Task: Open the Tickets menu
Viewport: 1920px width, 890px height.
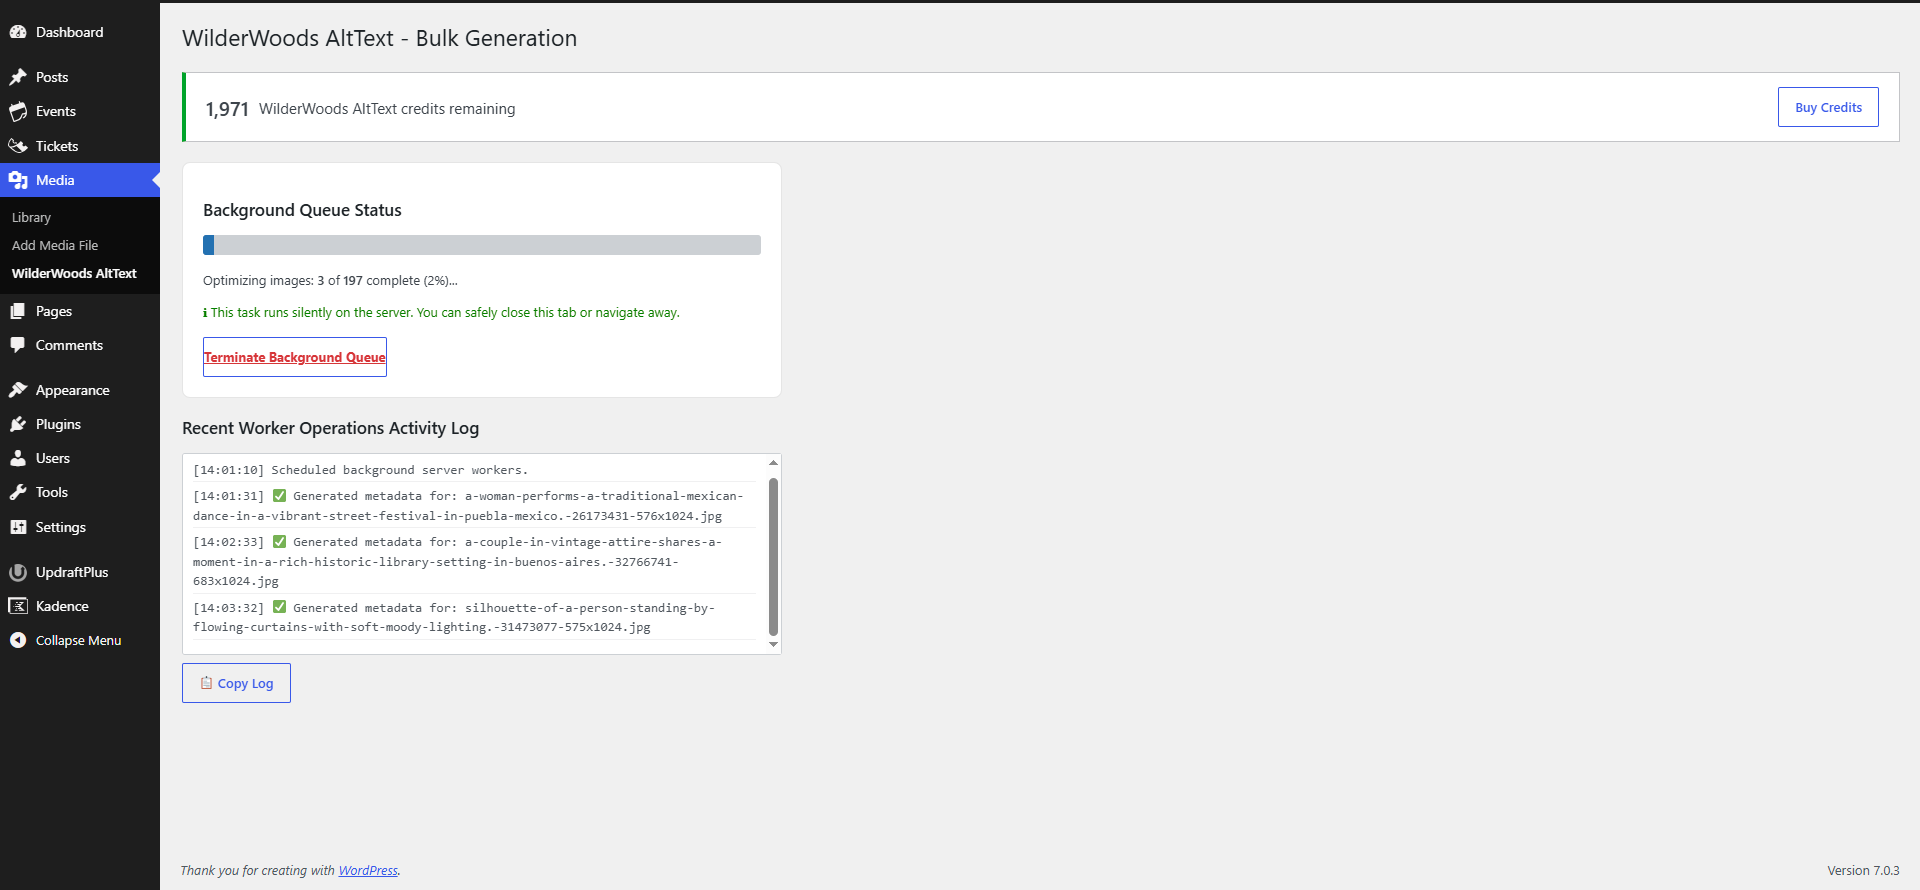Action: [57, 146]
